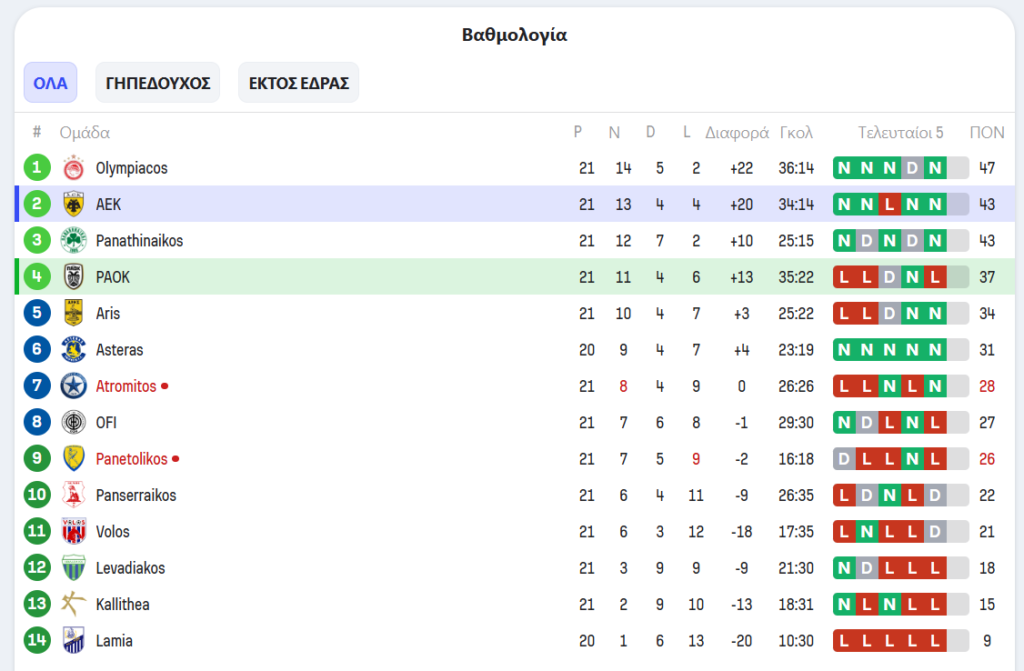Click the Aris club logo

73,313
